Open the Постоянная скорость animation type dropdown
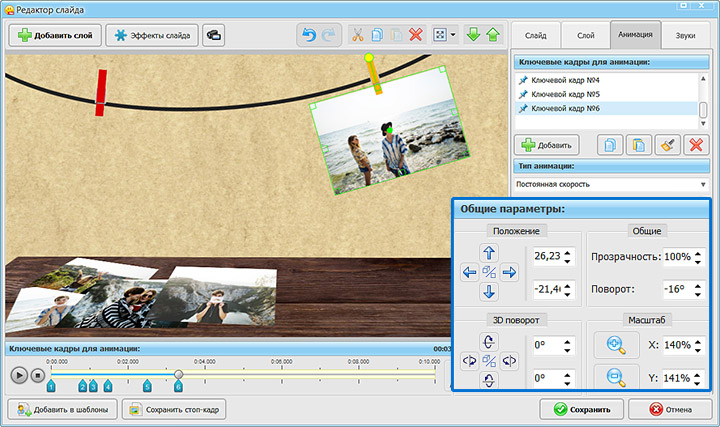720x427 pixels. 611,184
